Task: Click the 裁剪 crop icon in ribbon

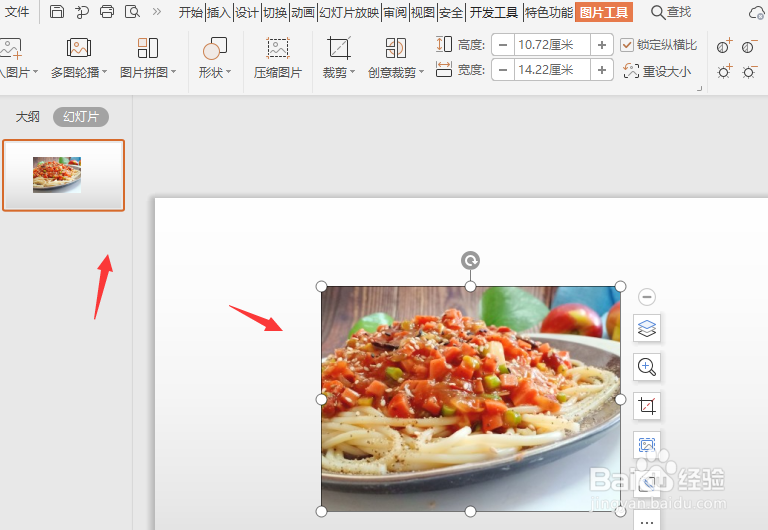Action: coord(338,48)
